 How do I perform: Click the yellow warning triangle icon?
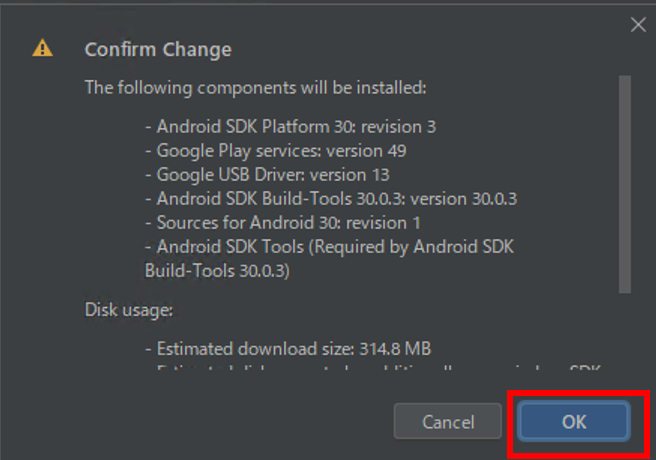(42, 48)
